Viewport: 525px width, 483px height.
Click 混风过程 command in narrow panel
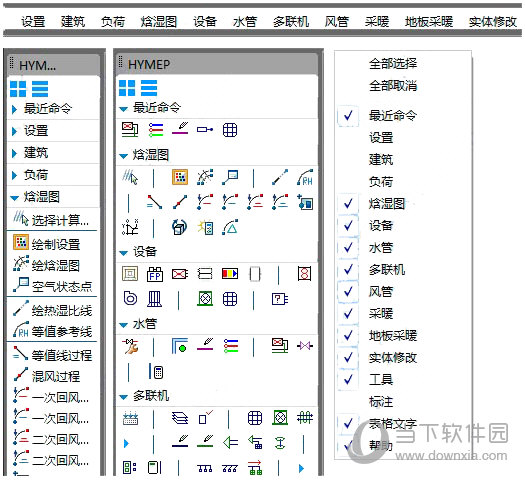(48, 376)
